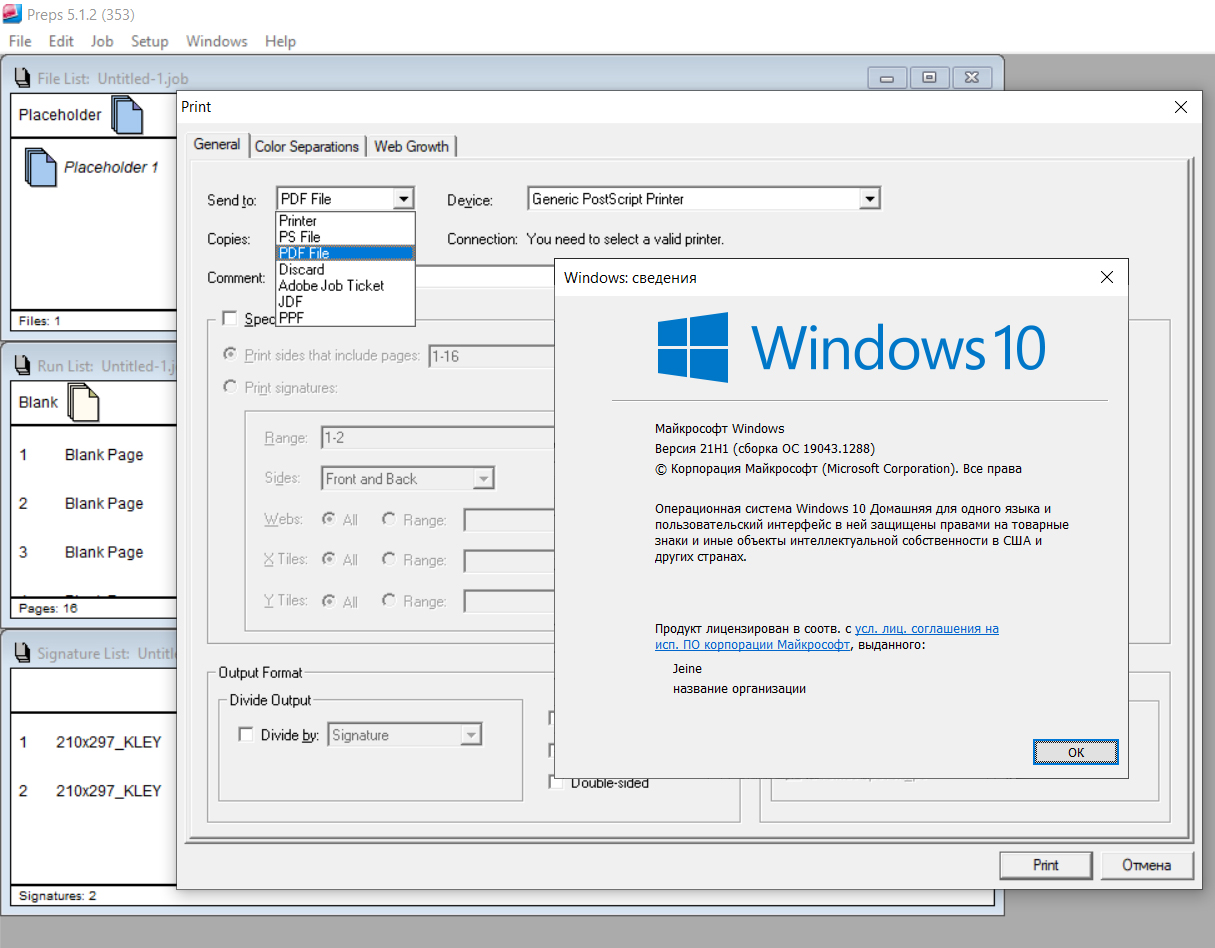The height and width of the screenshot is (948, 1215).
Task: Click the Отмена button
Action: (1147, 865)
